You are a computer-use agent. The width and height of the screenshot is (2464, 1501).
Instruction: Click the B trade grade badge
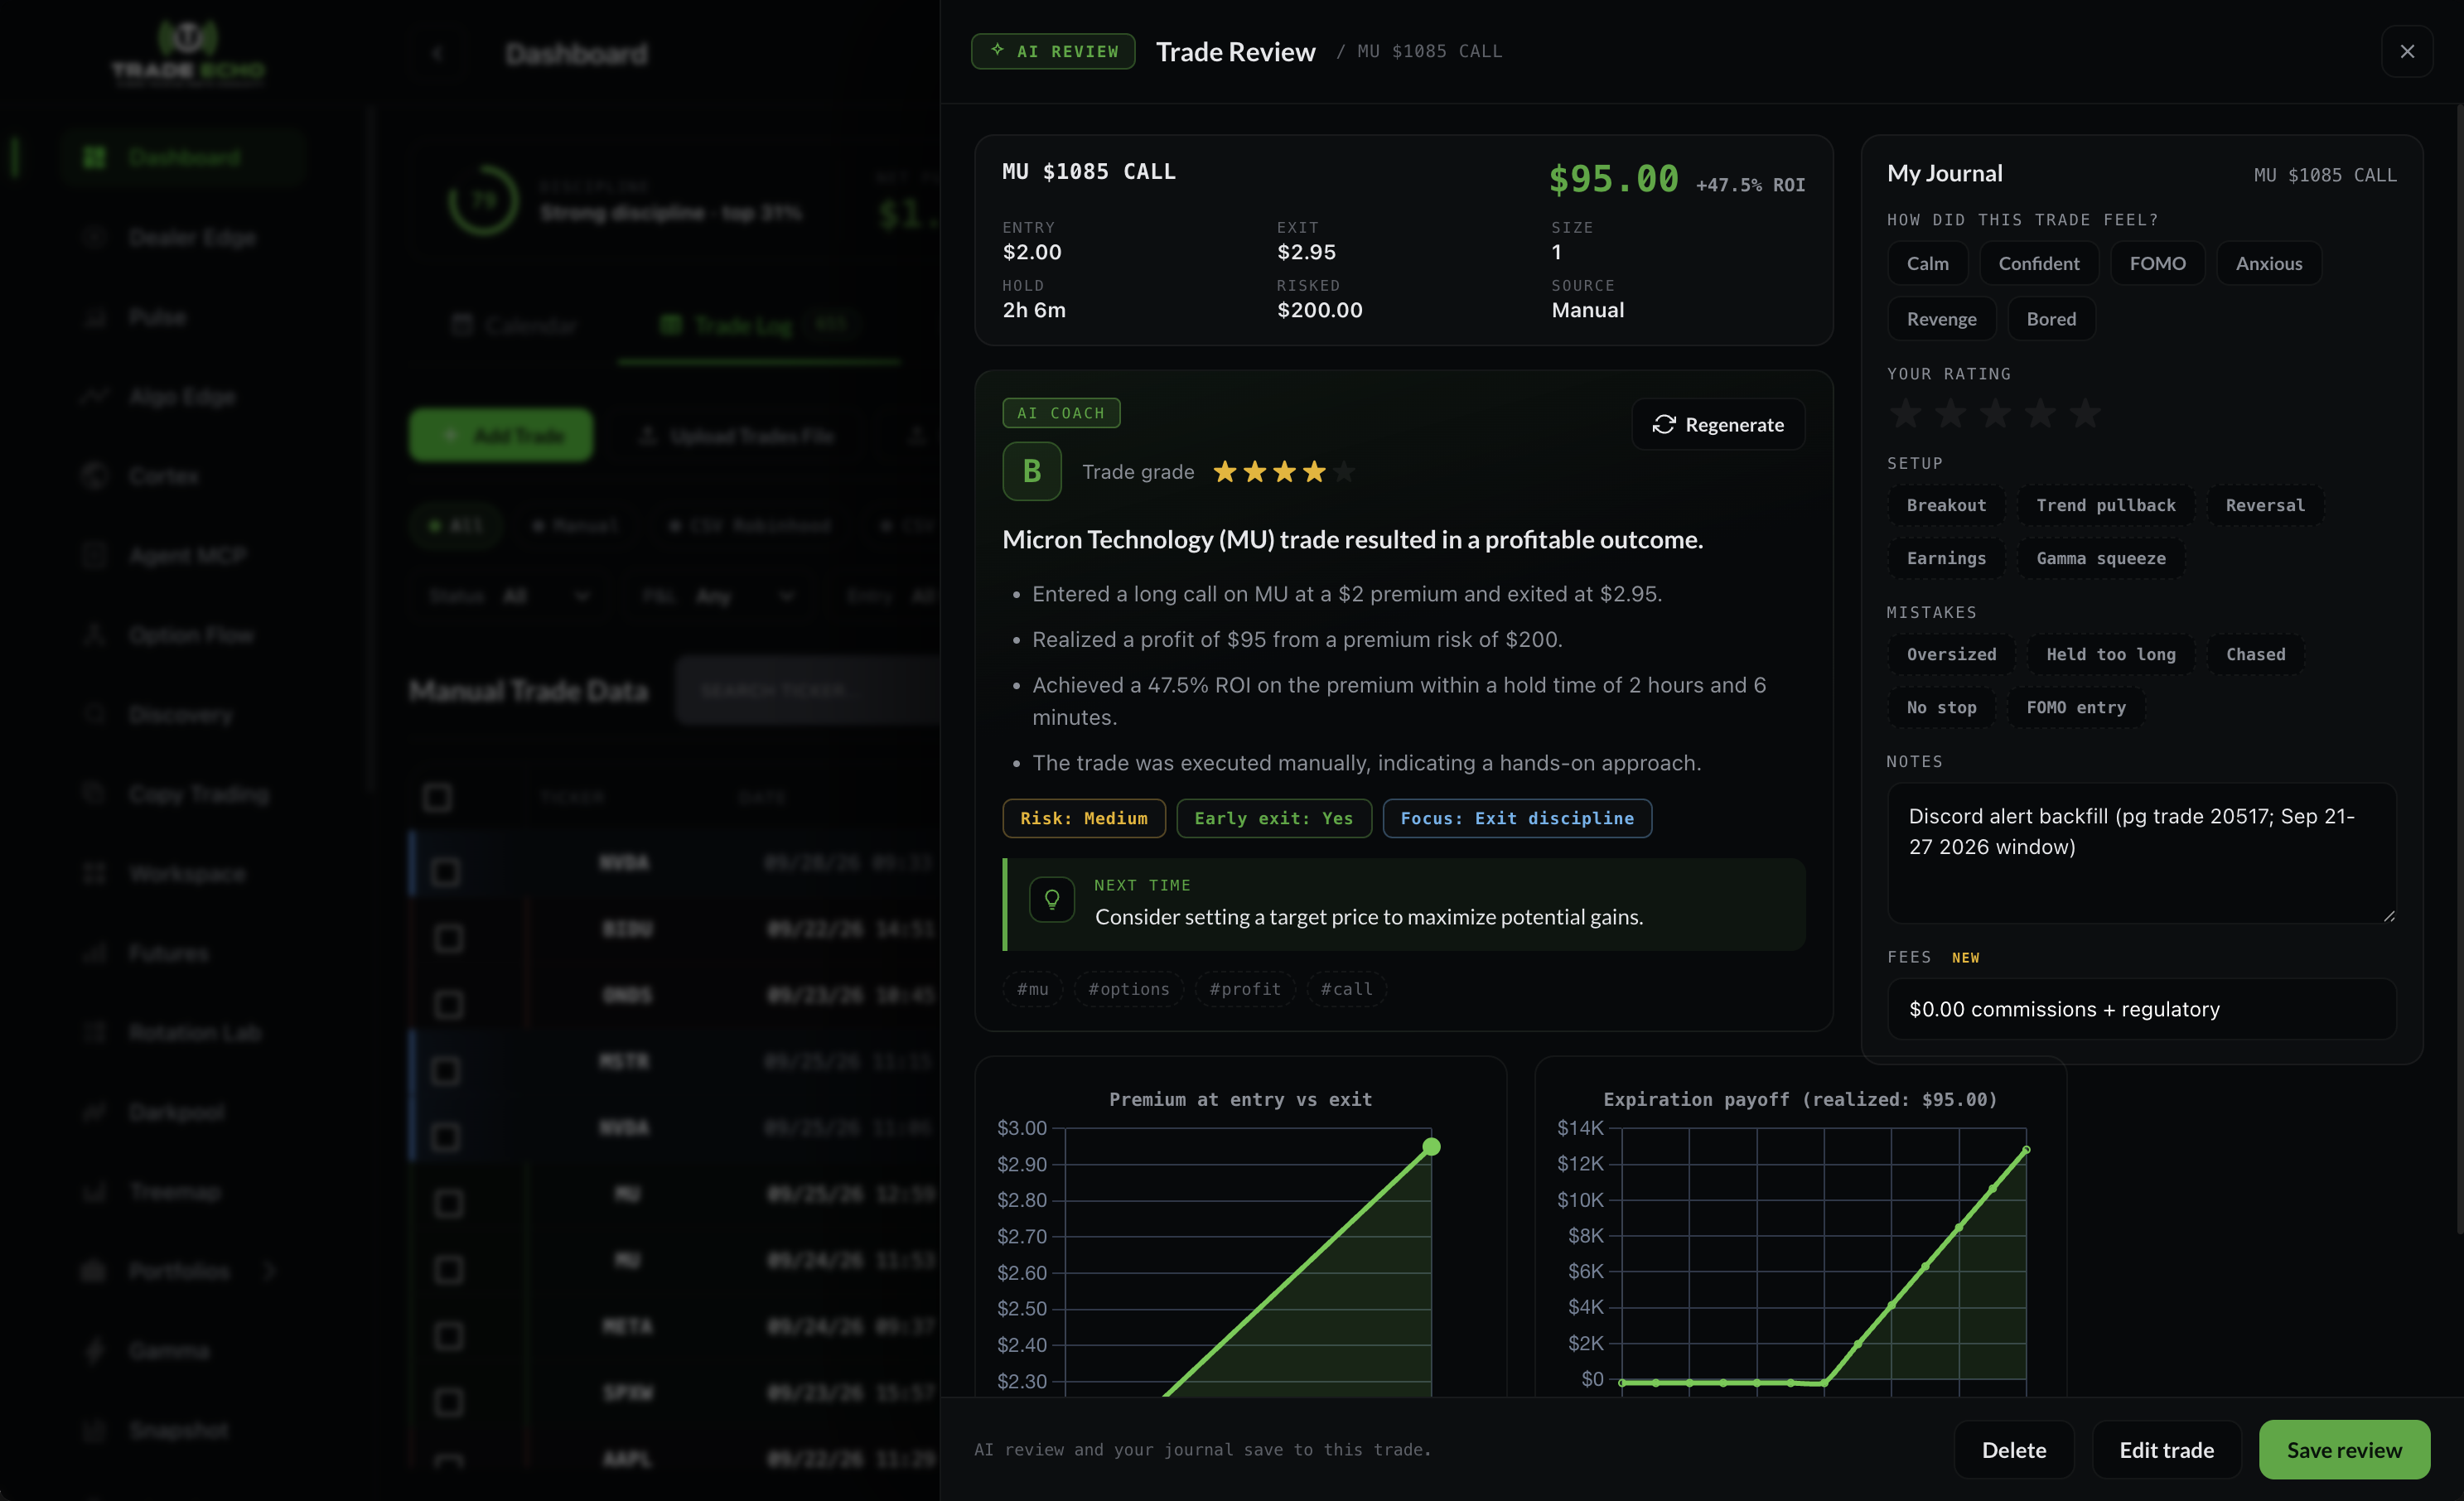[x=1032, y=471]
